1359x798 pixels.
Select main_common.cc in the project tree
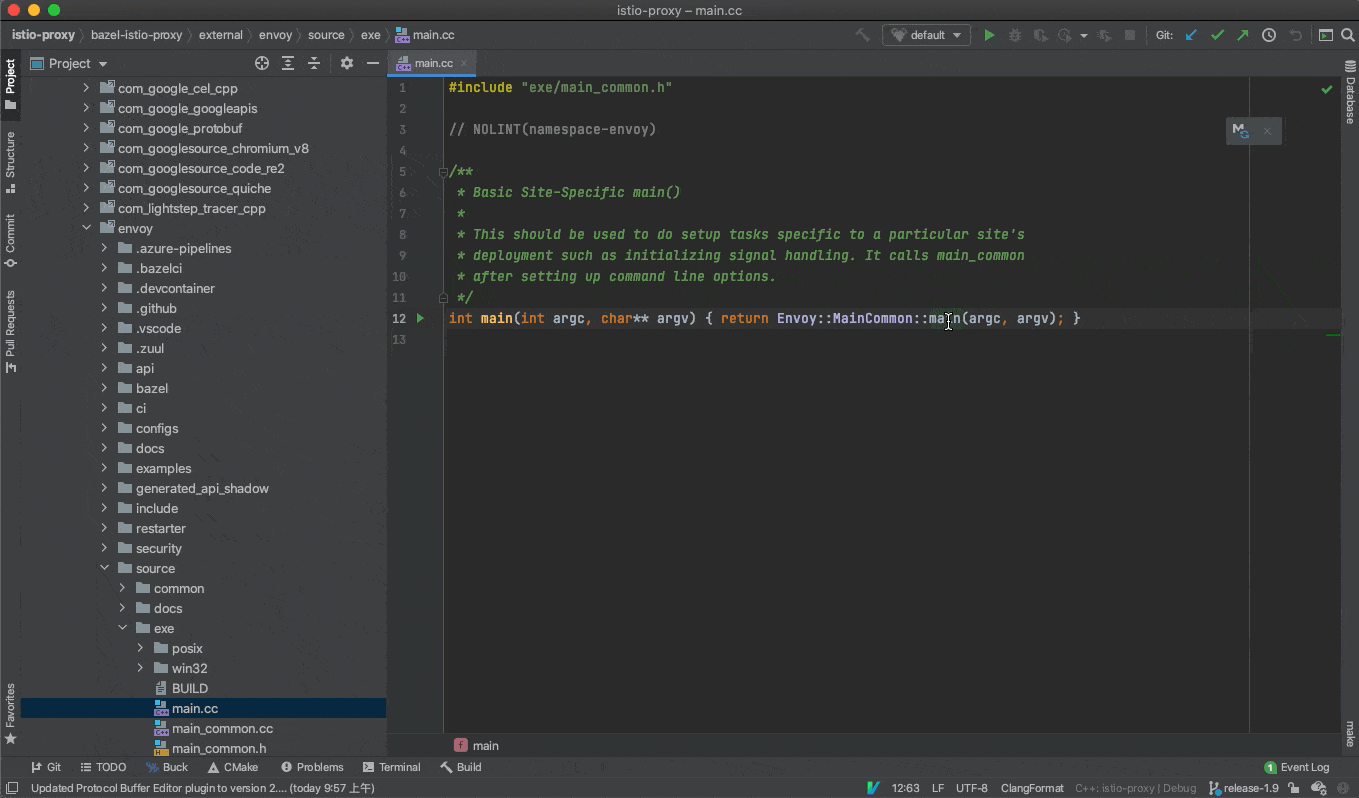(x=222, y=728)
